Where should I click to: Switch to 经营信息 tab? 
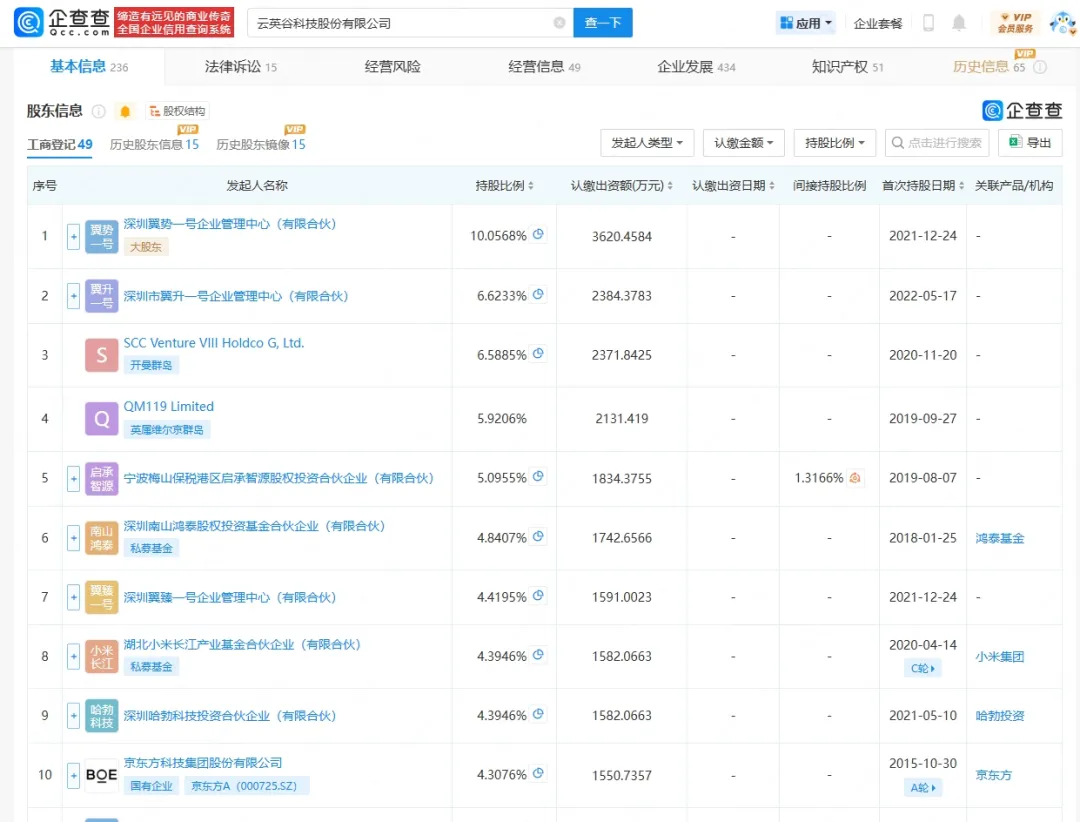(x=544, y=67)
